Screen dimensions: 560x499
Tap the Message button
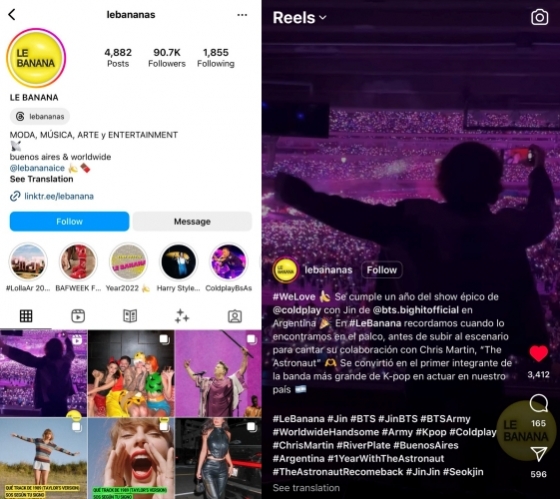pyautogui.click(x=192, y=221)
